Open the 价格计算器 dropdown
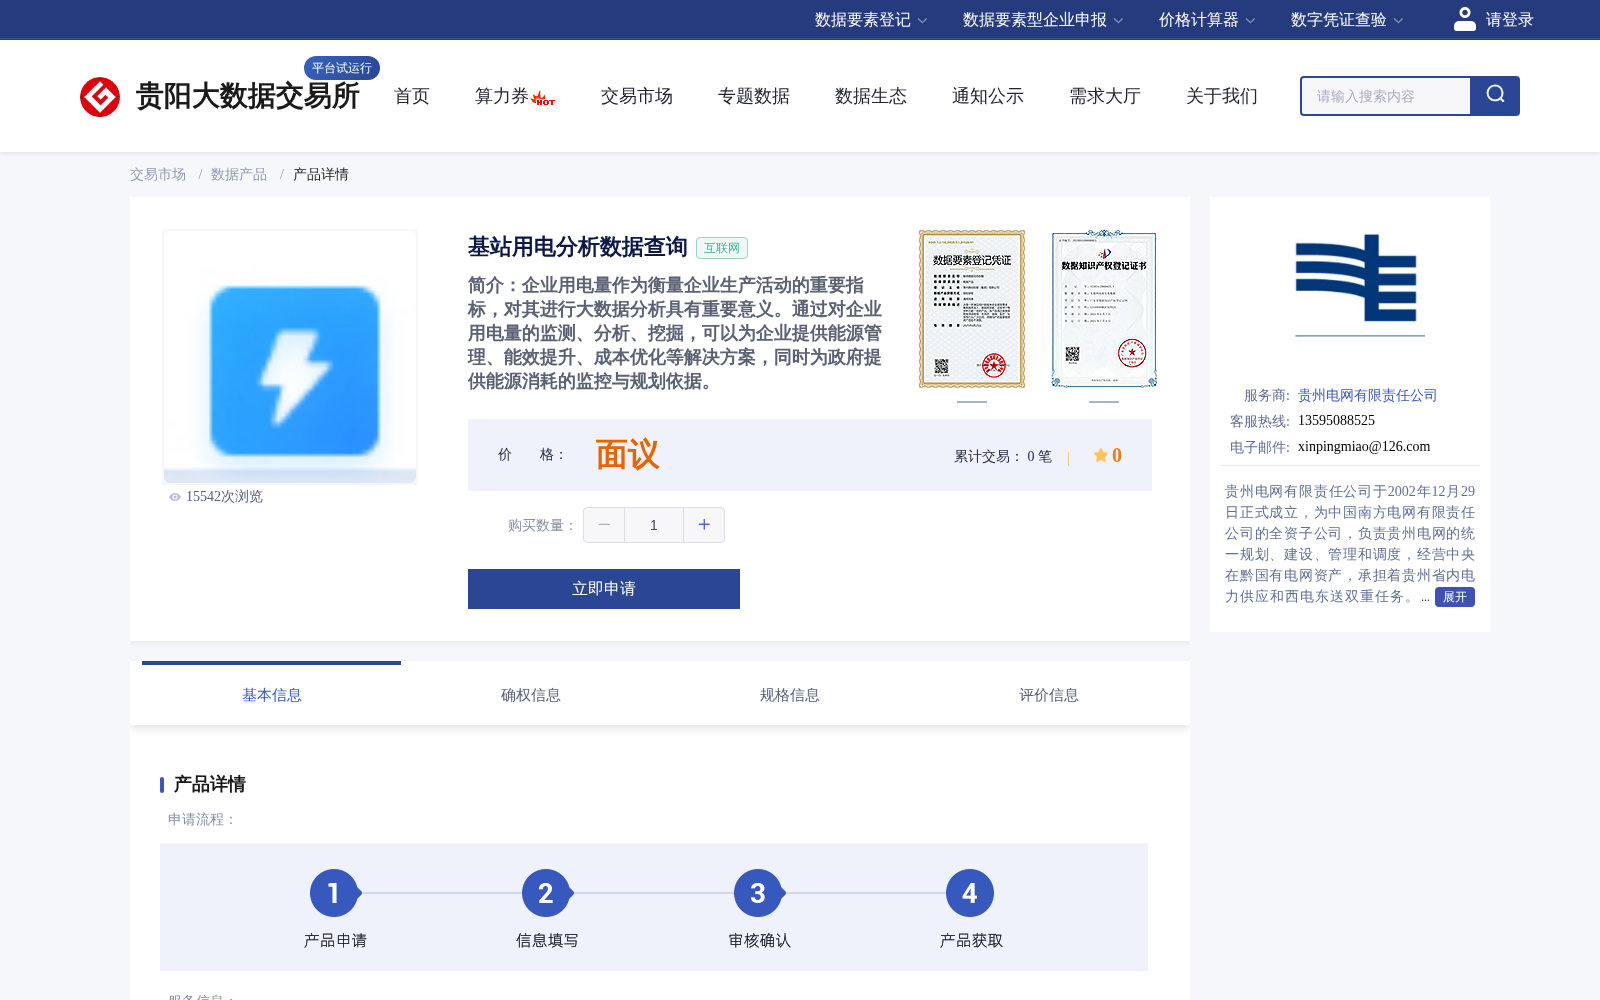The width and height of the screenshot is (1600, 1000). pos(1207,20)
